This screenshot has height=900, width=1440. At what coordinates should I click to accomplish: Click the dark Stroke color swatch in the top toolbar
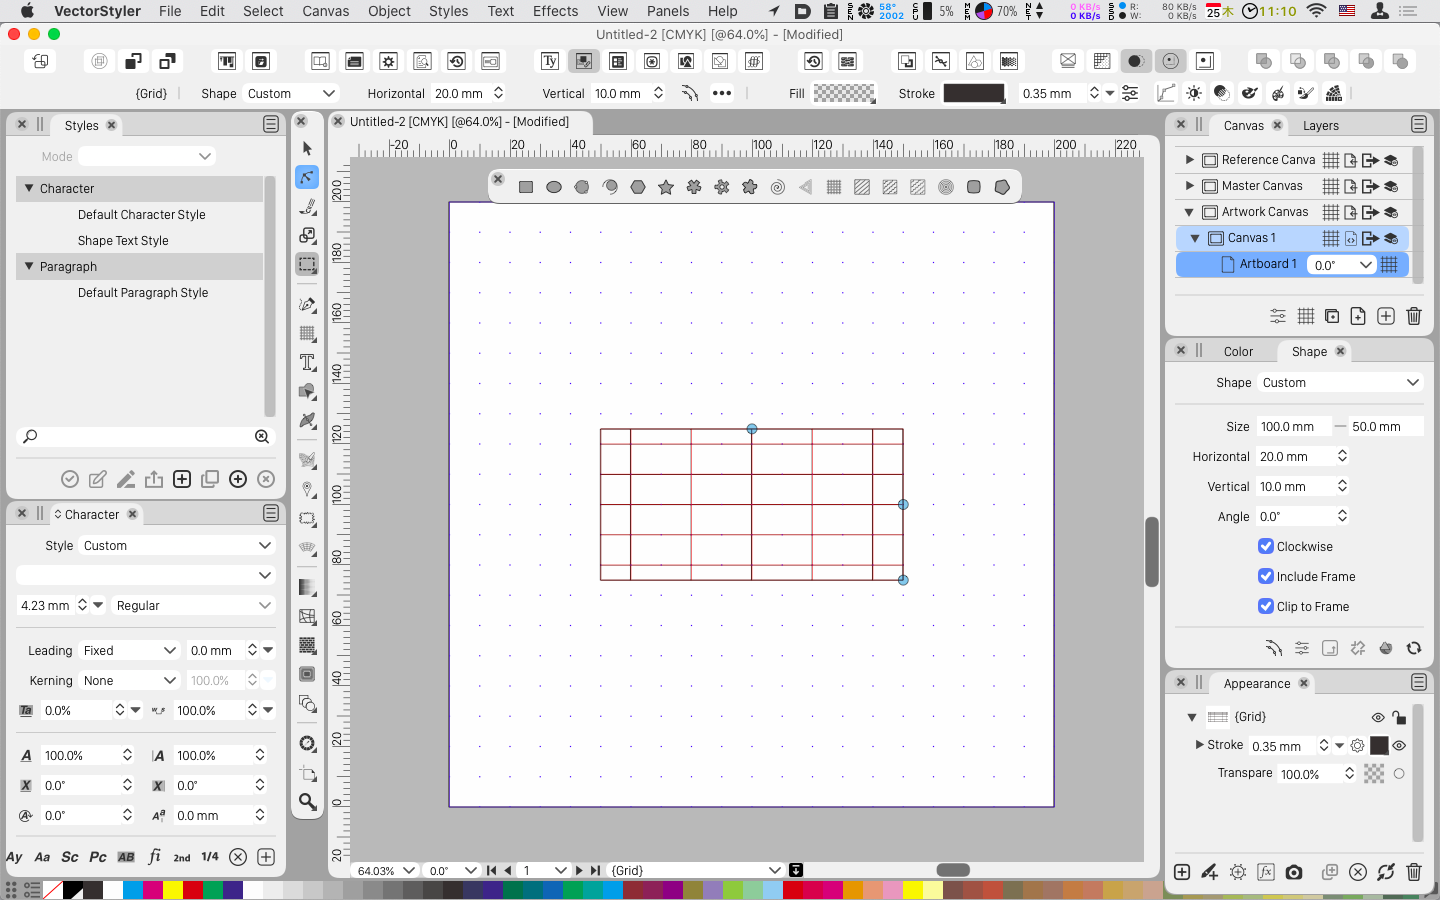point(973,93)
